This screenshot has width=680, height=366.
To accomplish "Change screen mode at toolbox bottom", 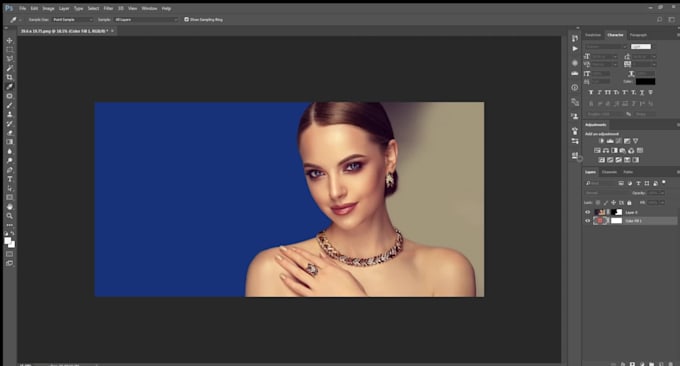I will (x=10, y=263).
